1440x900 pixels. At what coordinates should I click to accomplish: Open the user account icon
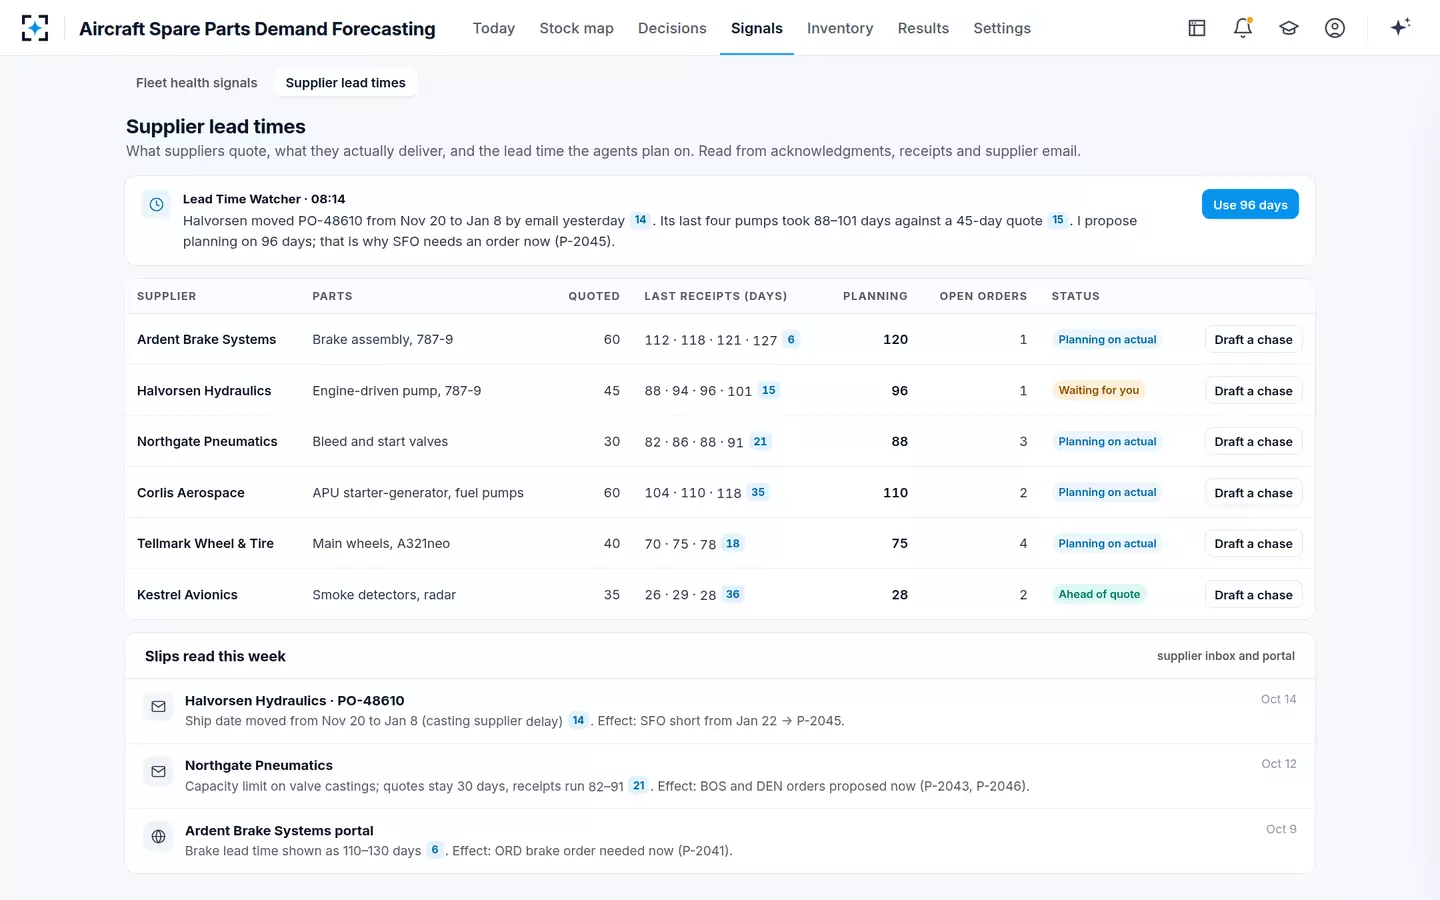[x=1335, y=28]
